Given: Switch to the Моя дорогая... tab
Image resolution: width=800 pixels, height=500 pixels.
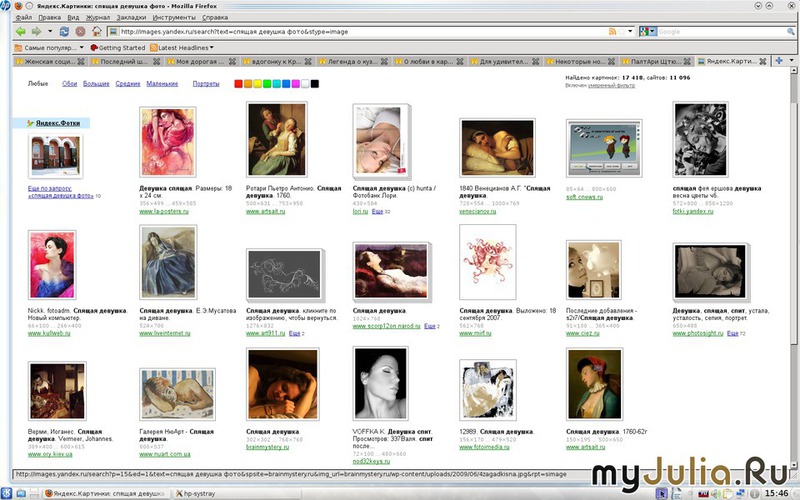Looking at the screenshot, I should point(201,61).
